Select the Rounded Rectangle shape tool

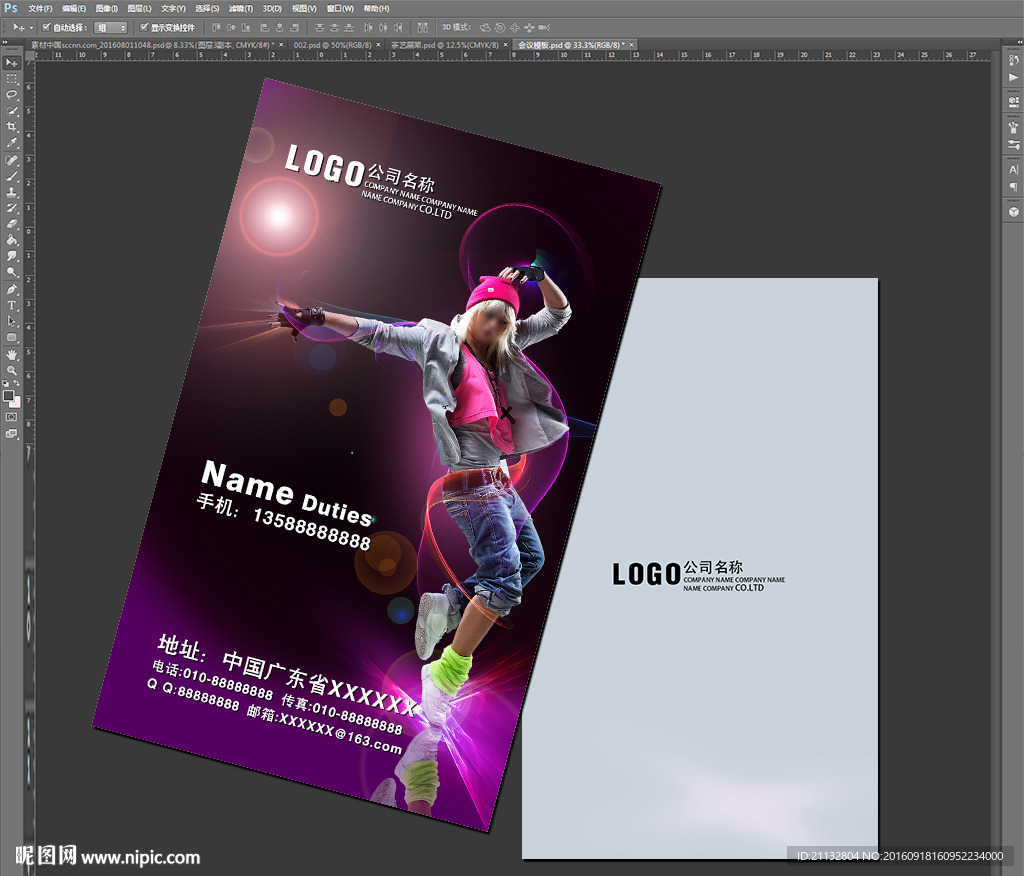12,337
